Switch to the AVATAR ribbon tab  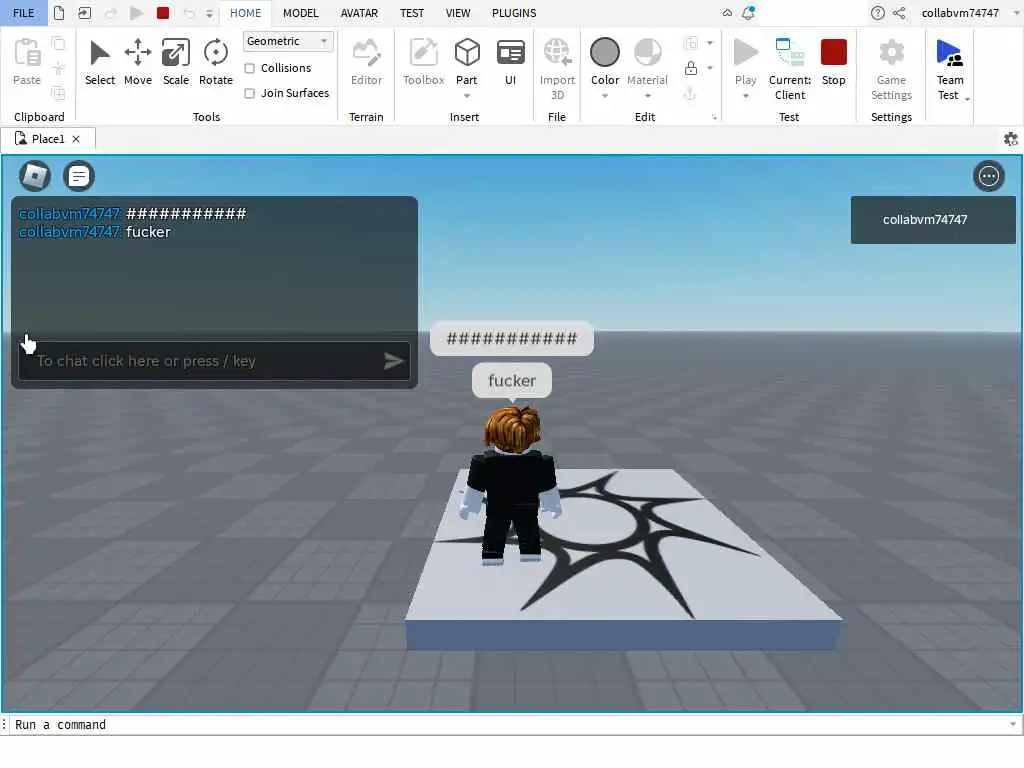(x=359, y=12)
